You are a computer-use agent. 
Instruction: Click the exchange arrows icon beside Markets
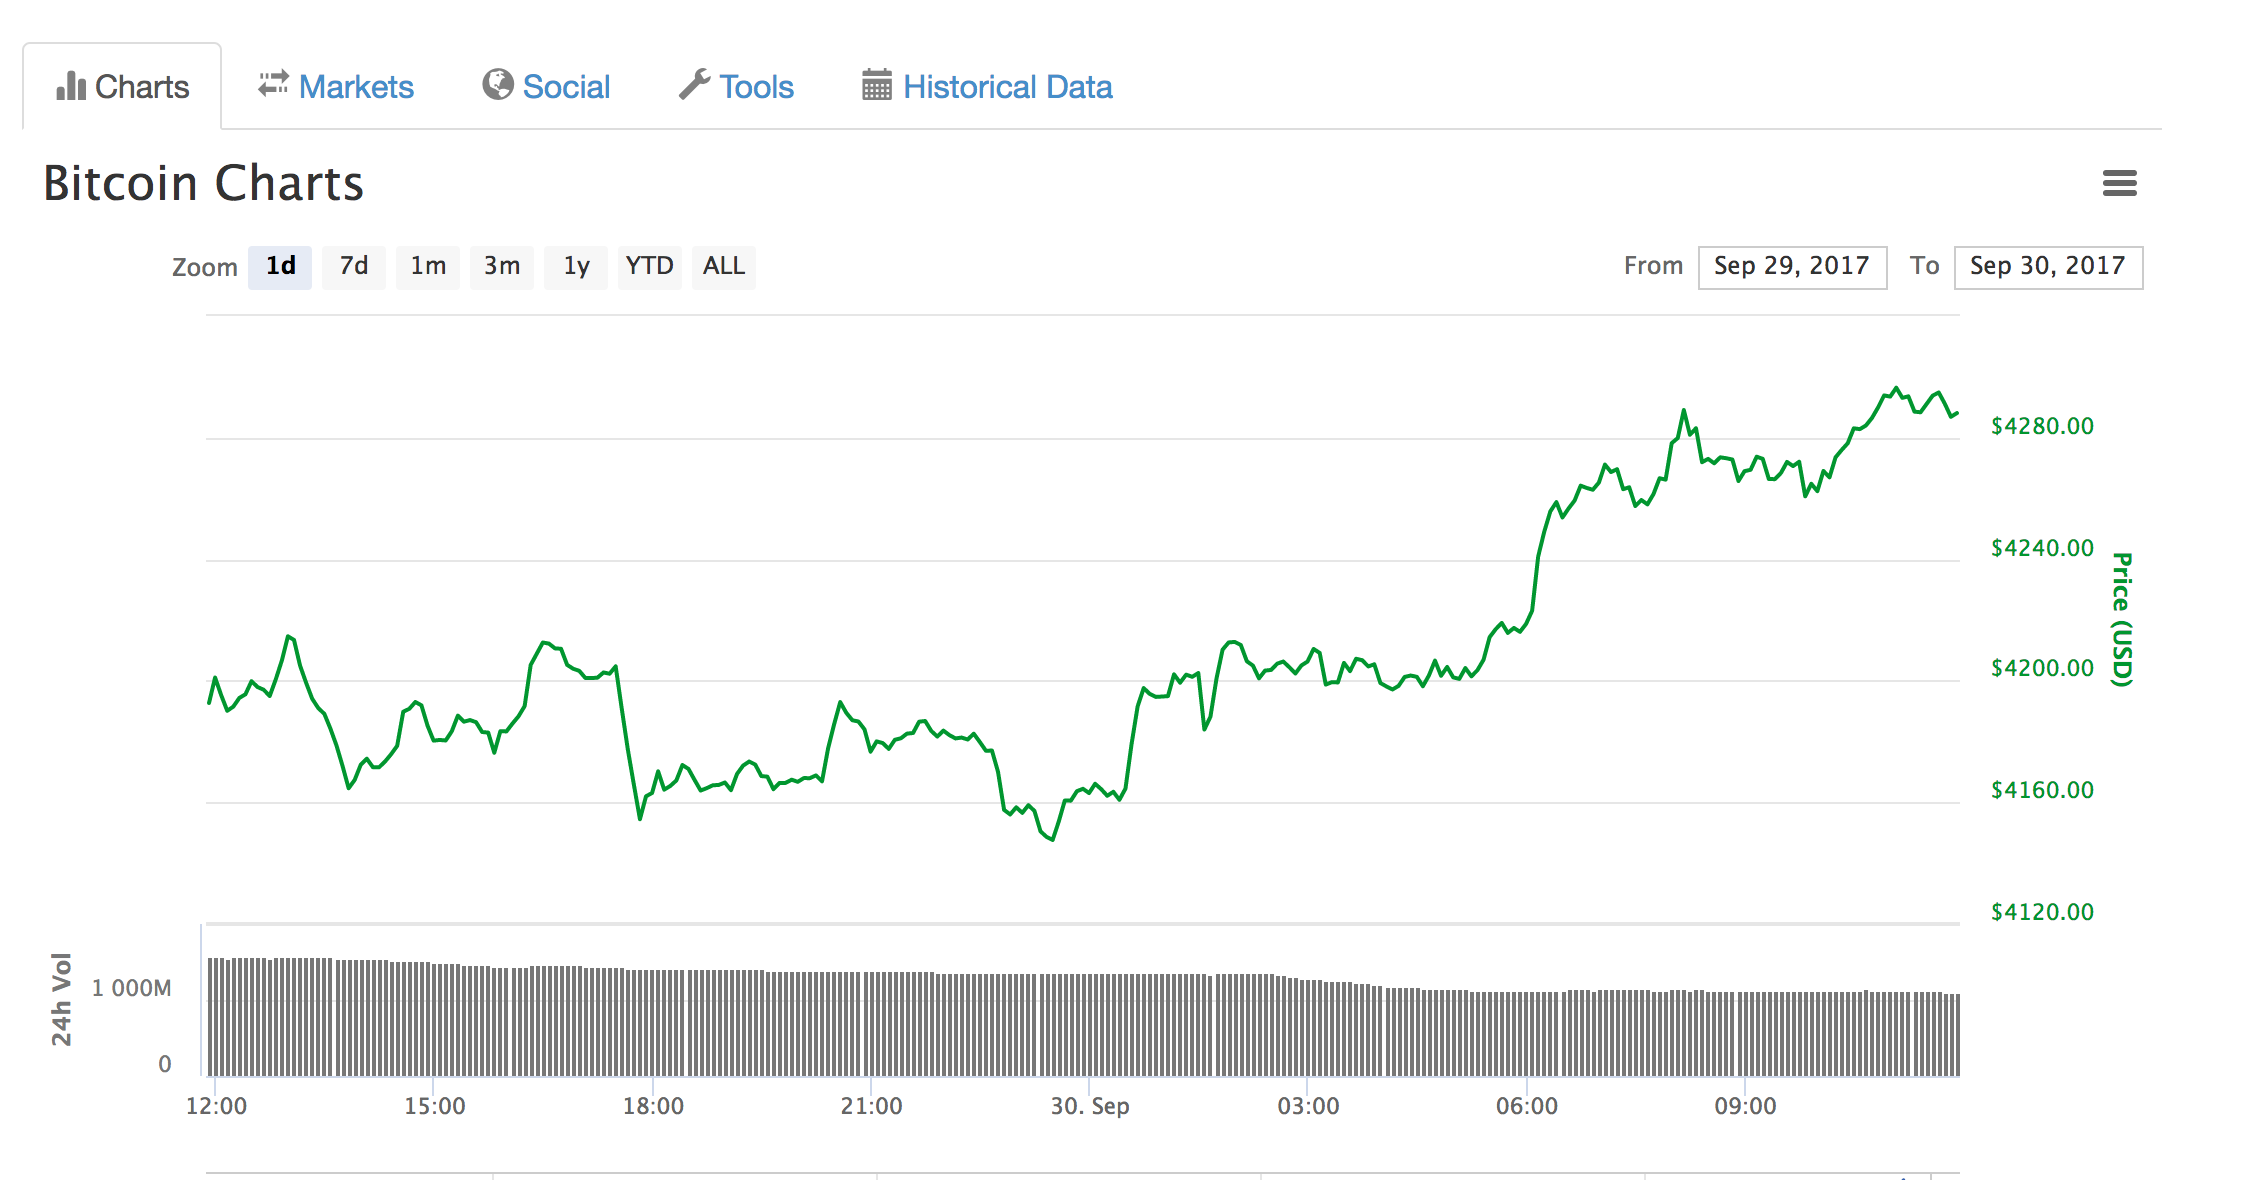pyautogui.click(x=273, y=84)
